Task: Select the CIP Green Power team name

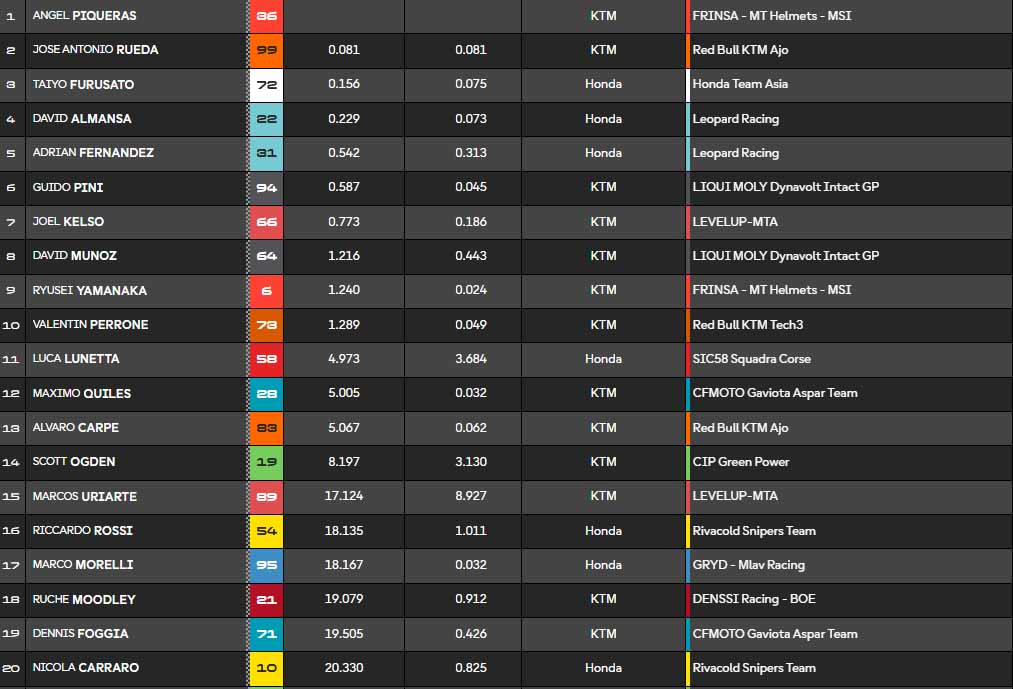Action: [x=741, y=462]
